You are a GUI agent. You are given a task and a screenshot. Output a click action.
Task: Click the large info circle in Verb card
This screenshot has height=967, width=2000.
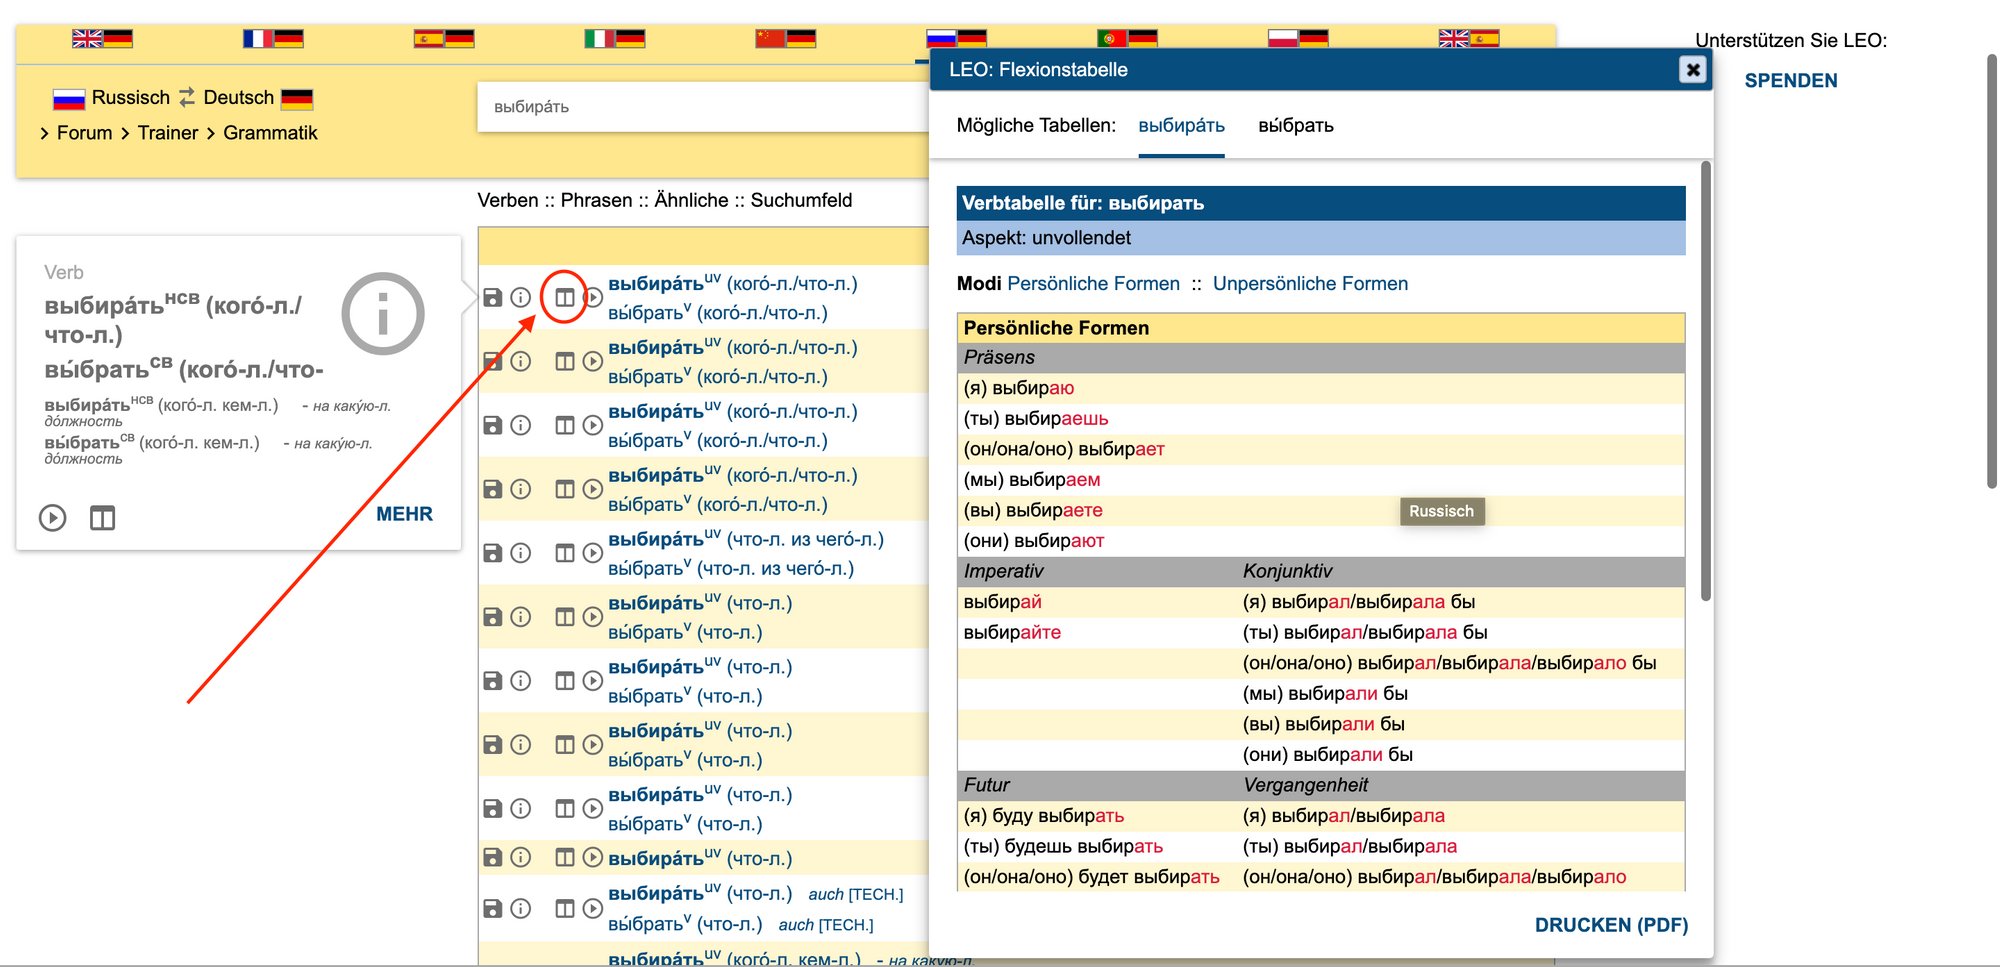point(383,314)
